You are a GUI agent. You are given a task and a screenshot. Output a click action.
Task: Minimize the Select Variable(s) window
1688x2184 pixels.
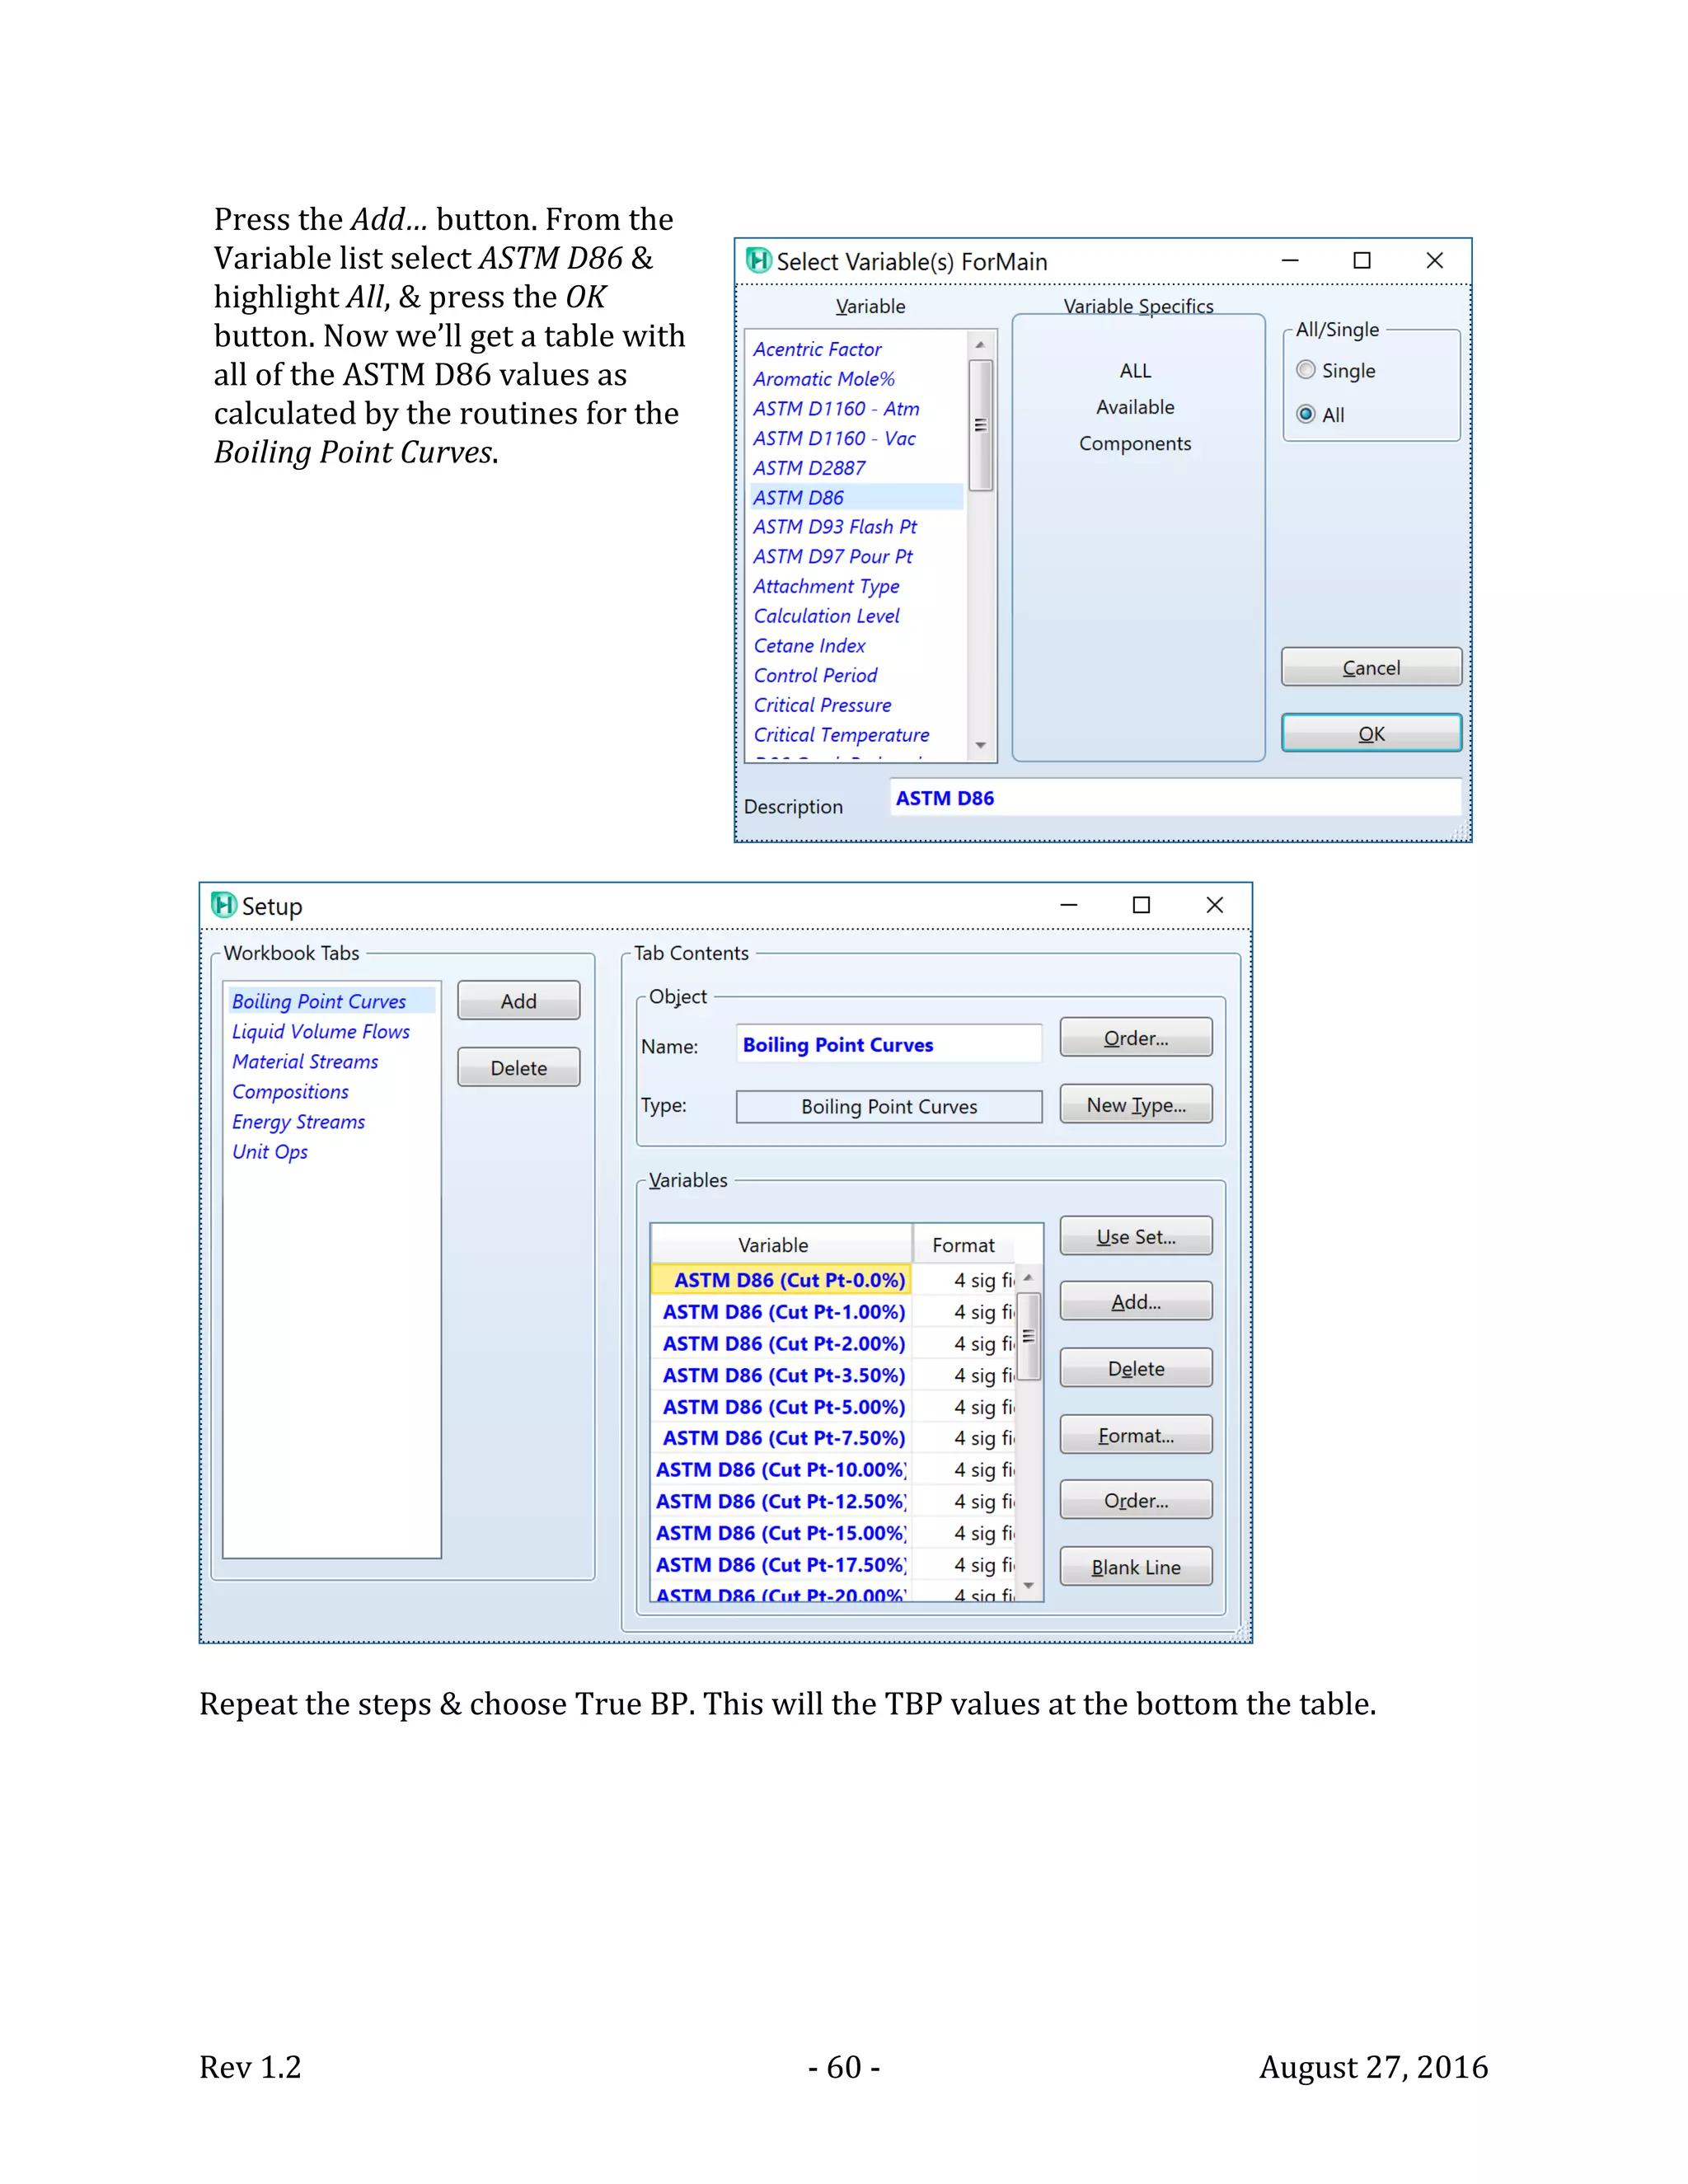tap(1290, 261)
